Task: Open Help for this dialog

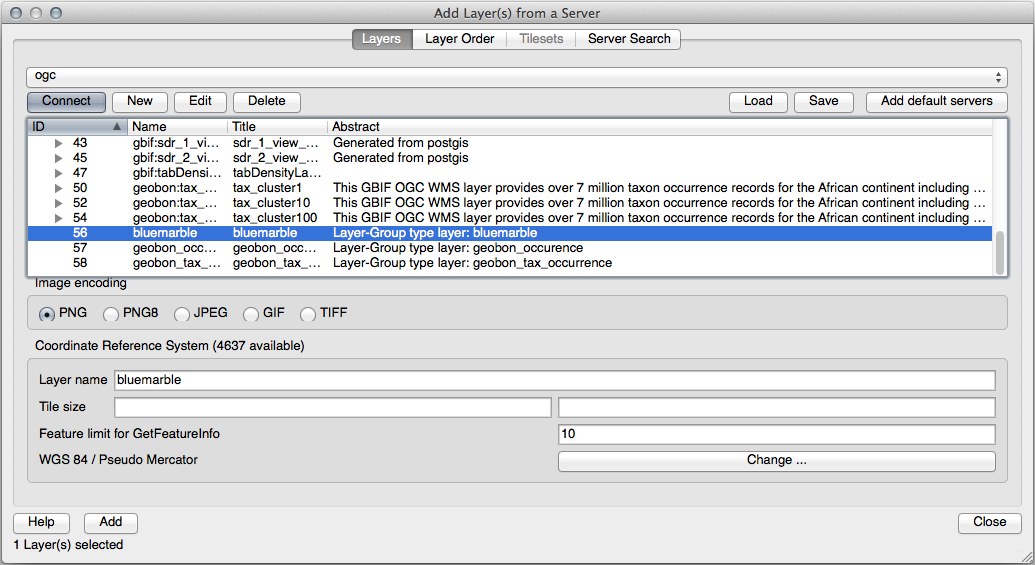Action: (41, 522)
